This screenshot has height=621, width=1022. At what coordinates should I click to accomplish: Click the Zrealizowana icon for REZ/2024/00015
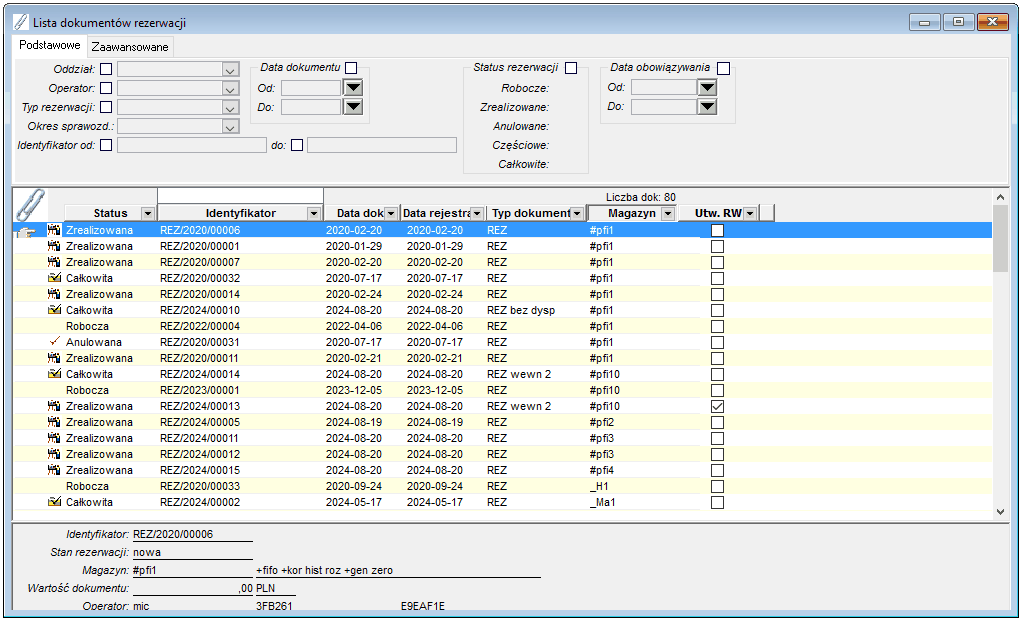[54, 470]
